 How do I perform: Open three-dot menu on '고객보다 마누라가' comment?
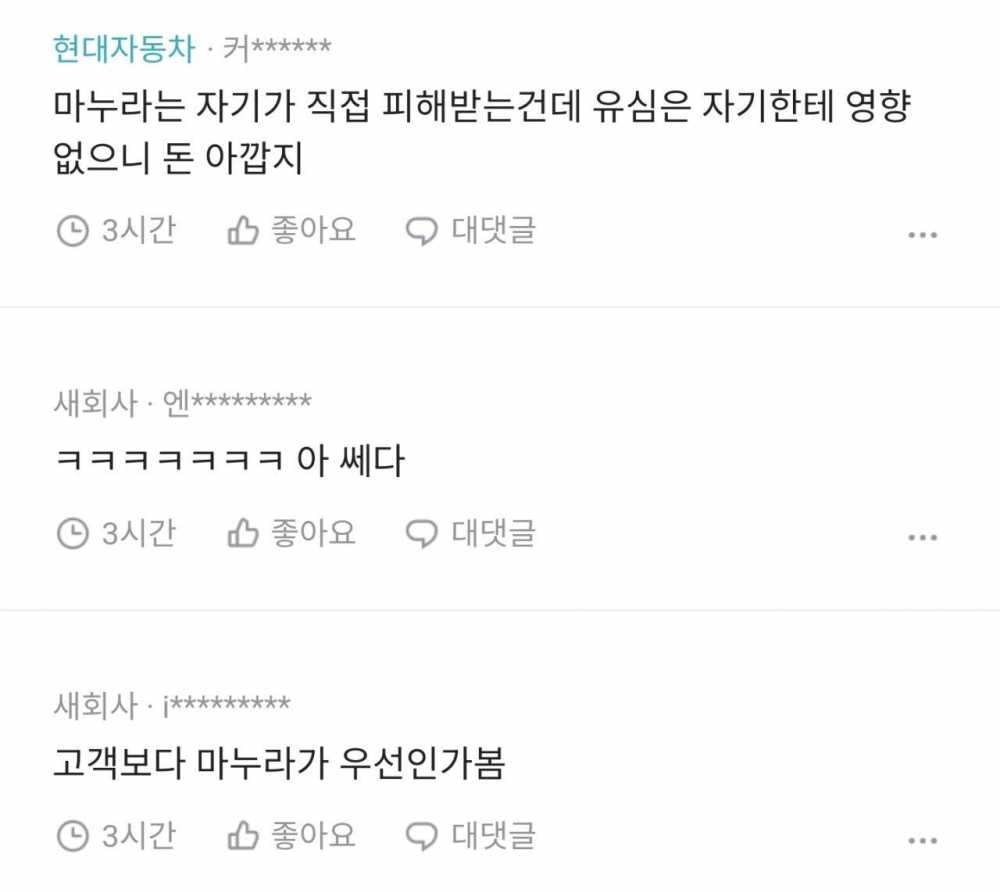(x=923, y=841)
